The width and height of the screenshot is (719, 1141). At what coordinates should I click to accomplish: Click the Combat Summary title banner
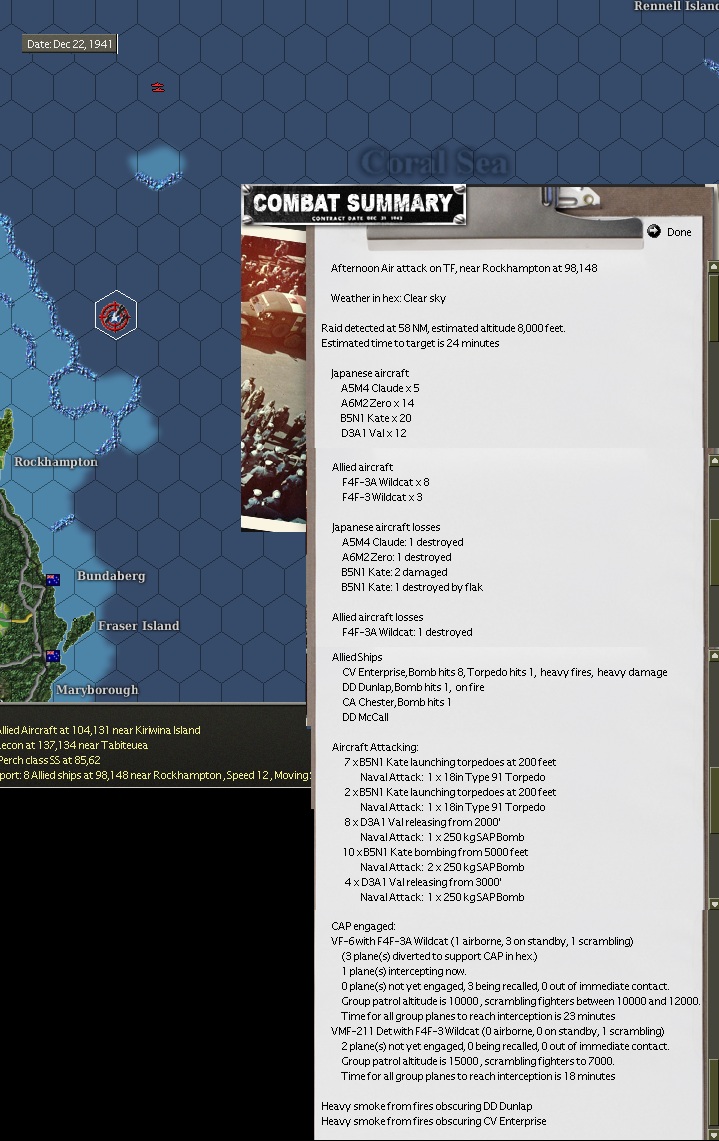pyautogui.click(x=354, y=204)
